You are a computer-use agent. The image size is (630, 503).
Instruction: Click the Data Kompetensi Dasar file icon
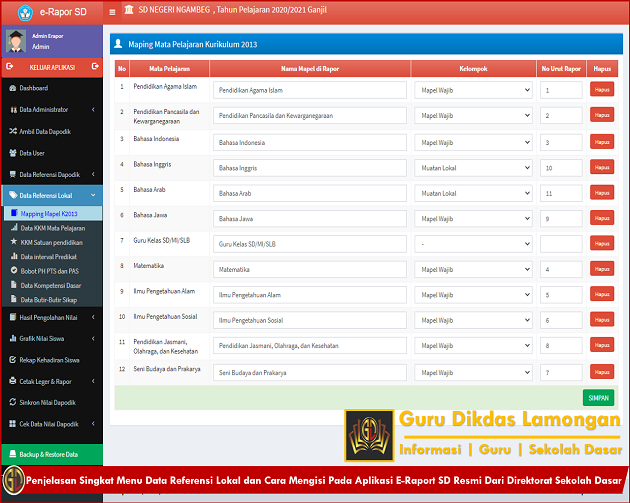coord(14,284)
